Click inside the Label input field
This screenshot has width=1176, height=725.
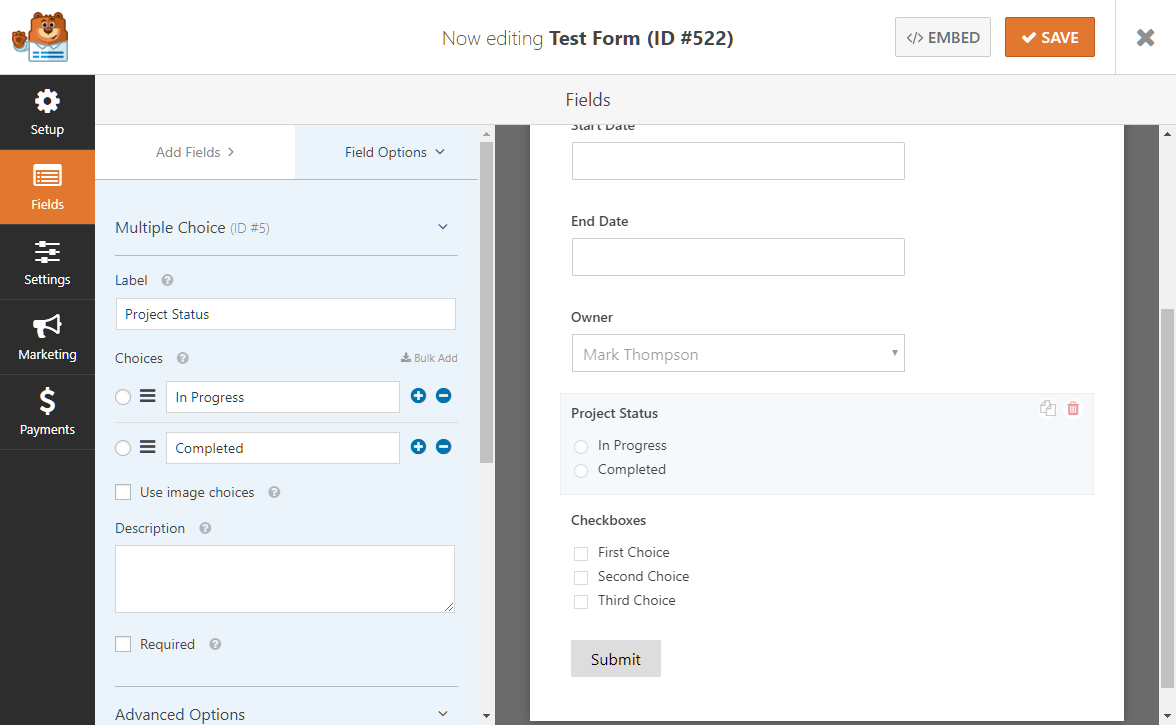coord(285,313)
